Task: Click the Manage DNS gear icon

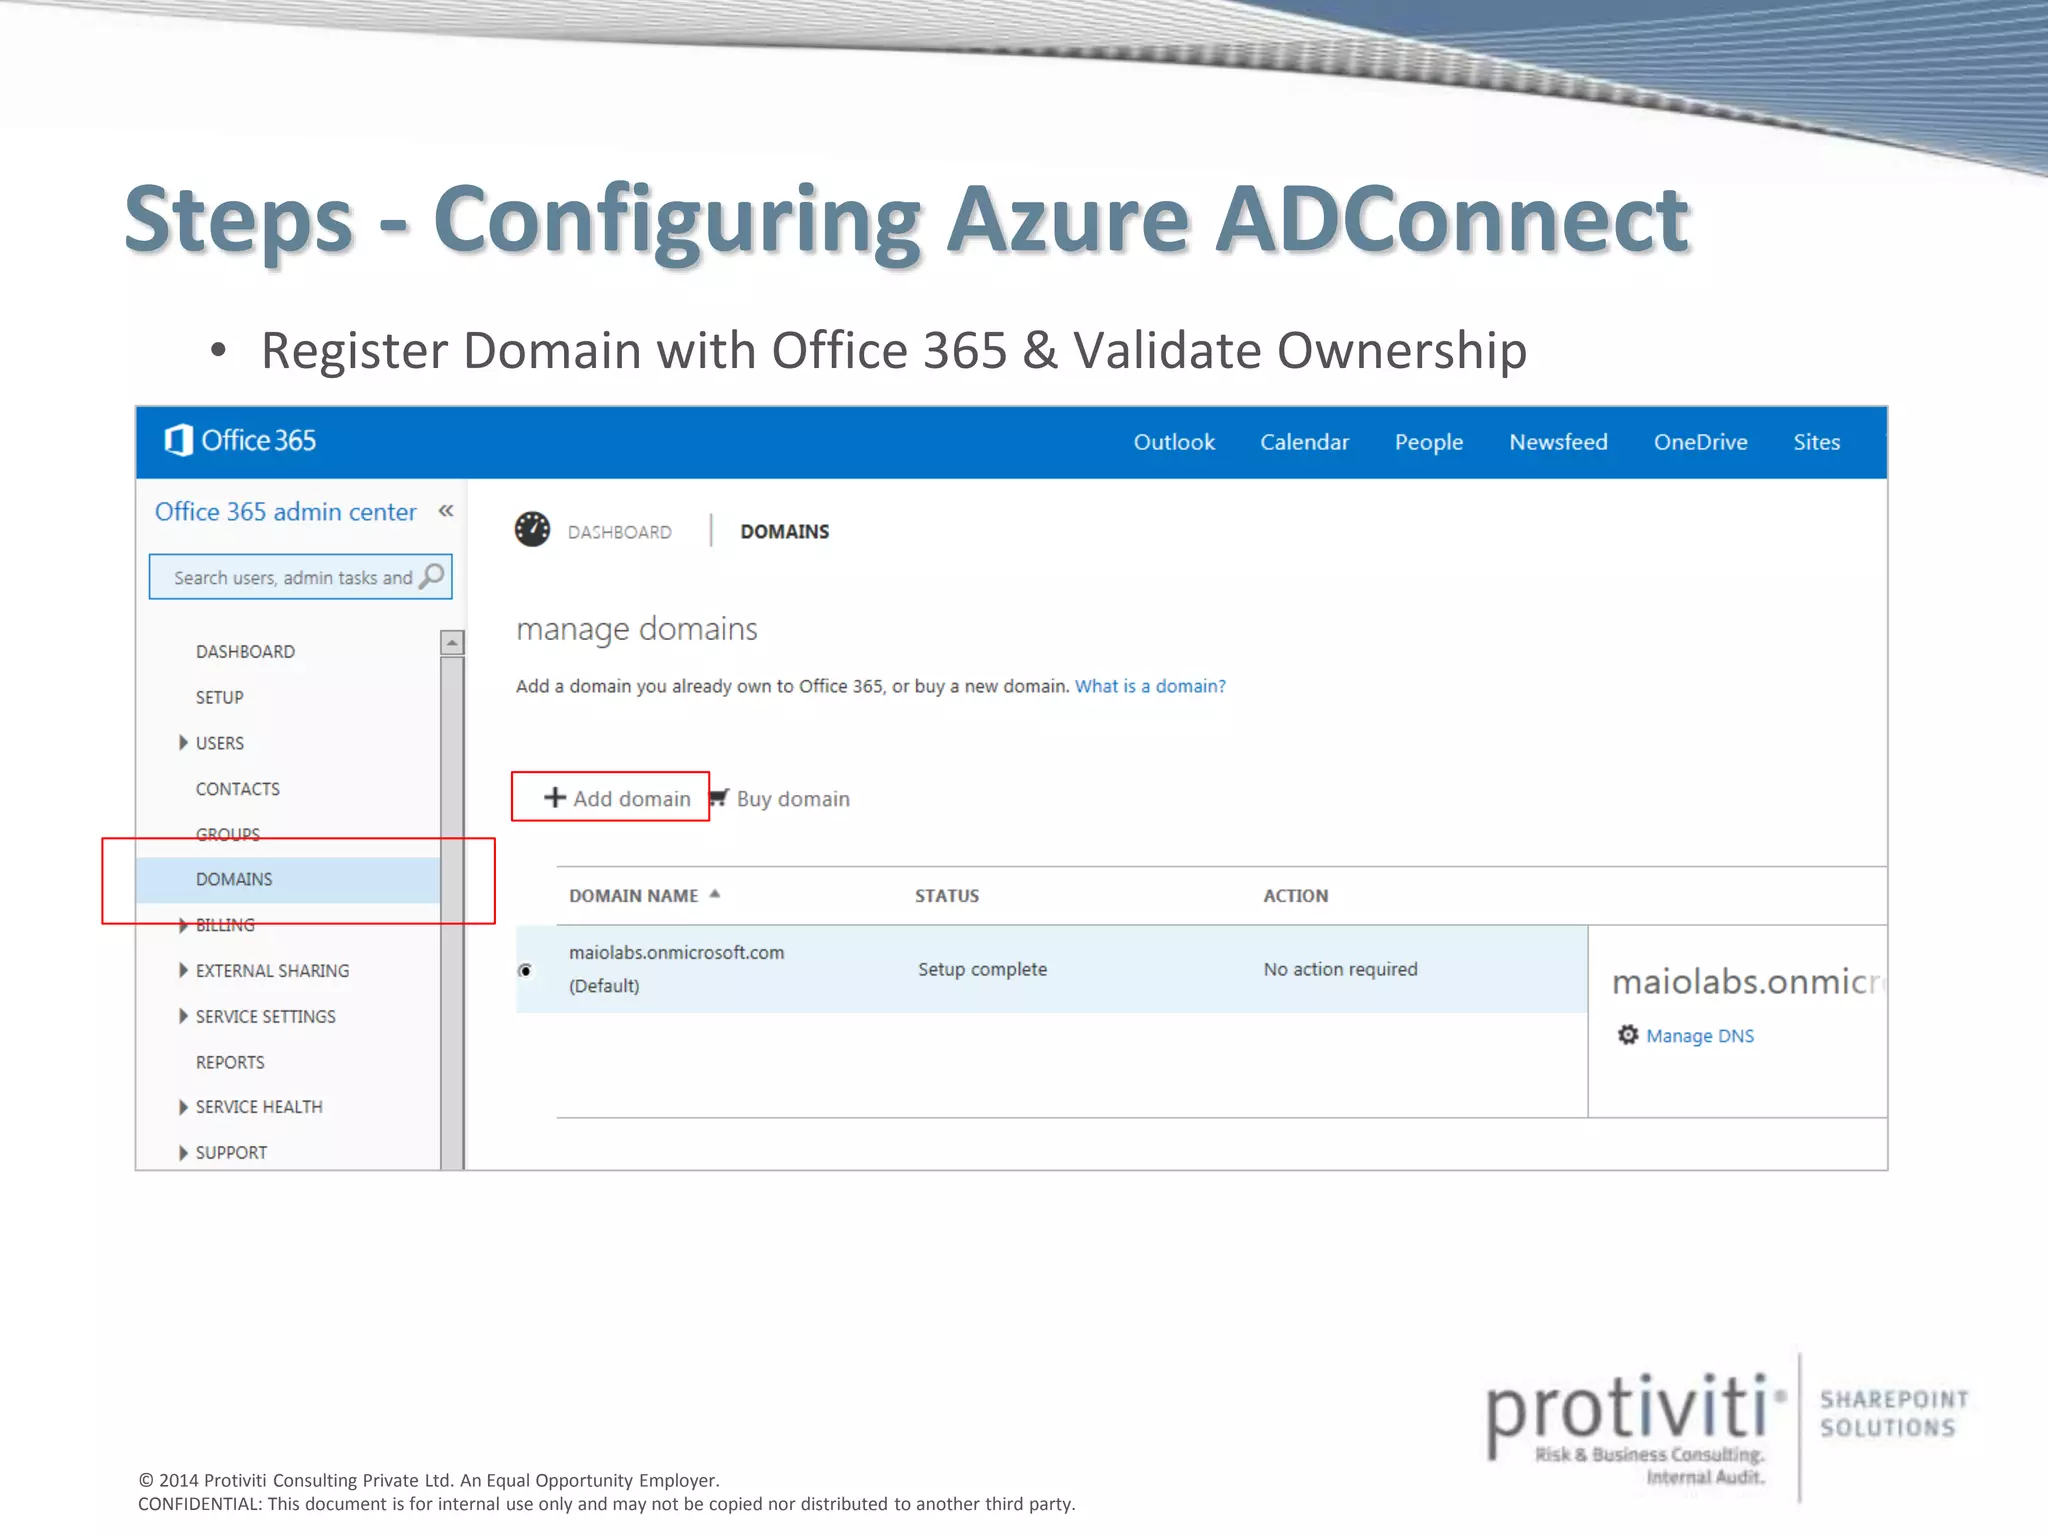Action: 1628,1035
